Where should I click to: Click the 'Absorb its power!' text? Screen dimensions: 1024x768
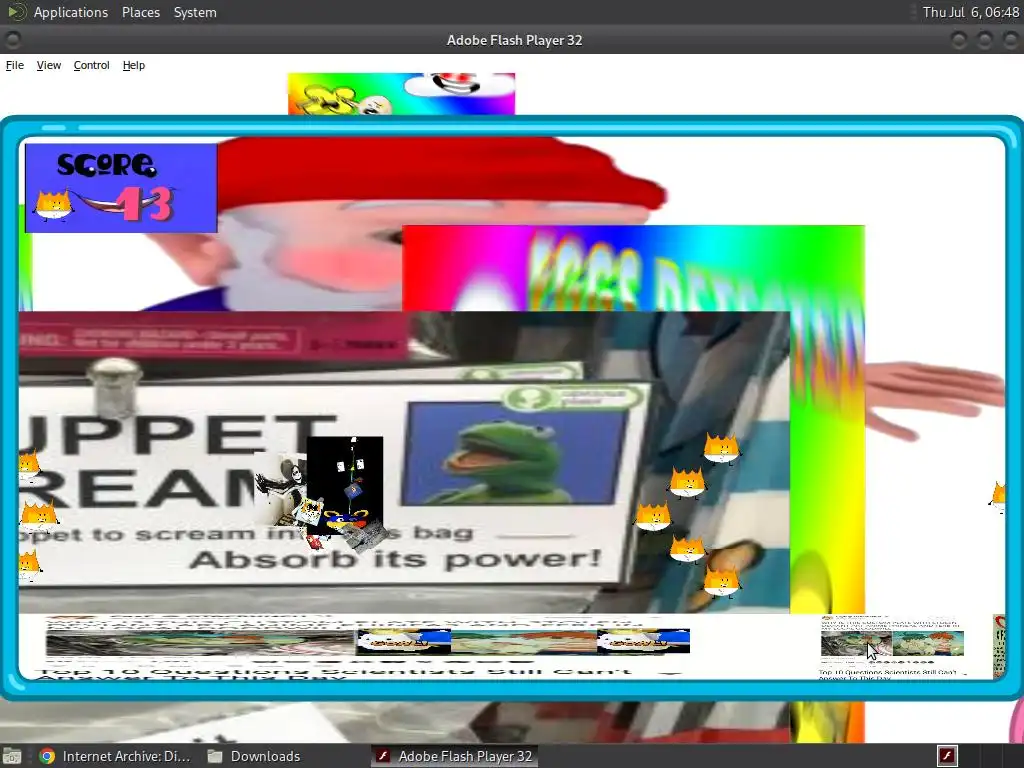395,559
